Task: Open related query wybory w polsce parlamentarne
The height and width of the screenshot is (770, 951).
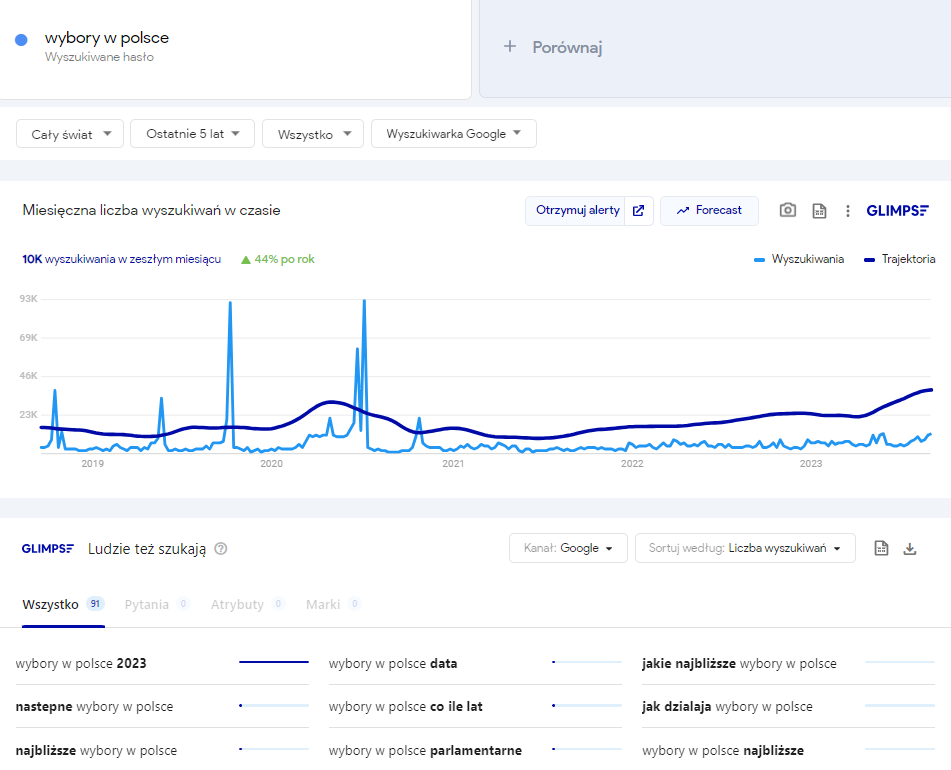Action: pyautogui.click(x=425, y=750)
